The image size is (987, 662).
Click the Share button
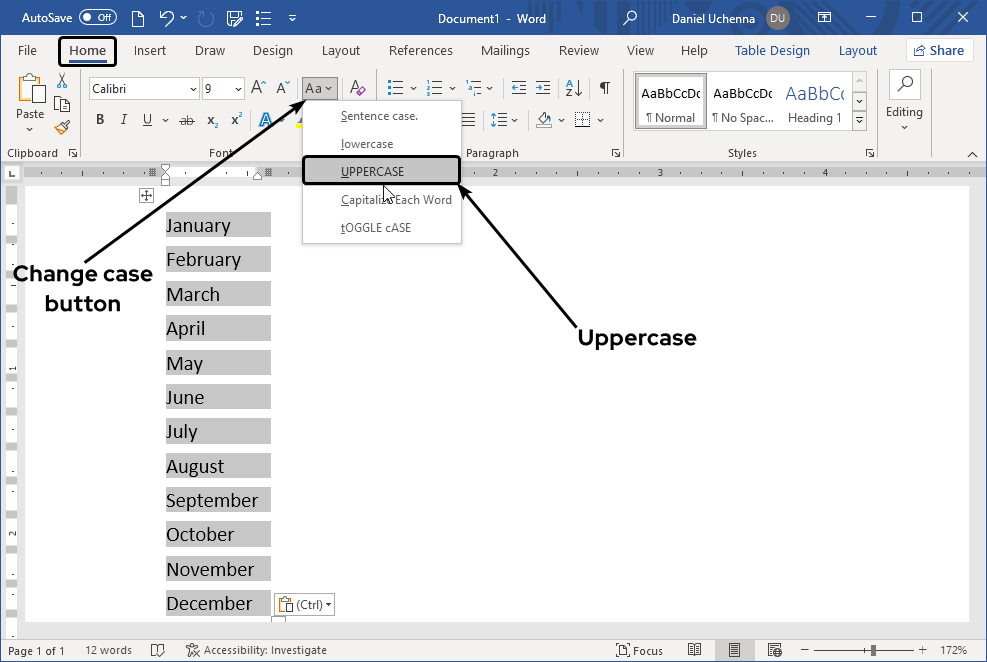[x=939, y=51]
